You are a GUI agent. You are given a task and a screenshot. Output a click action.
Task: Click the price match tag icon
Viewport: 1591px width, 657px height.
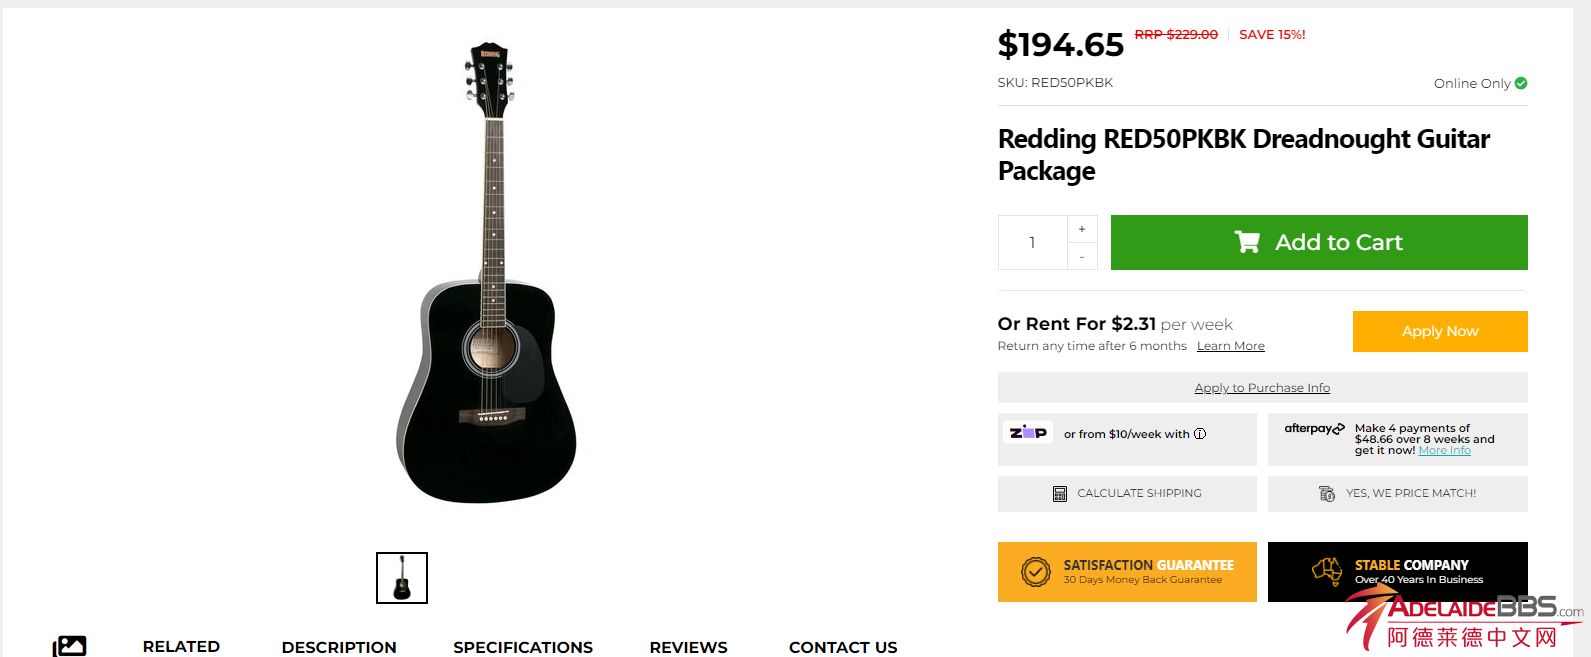click(1327, 494)
